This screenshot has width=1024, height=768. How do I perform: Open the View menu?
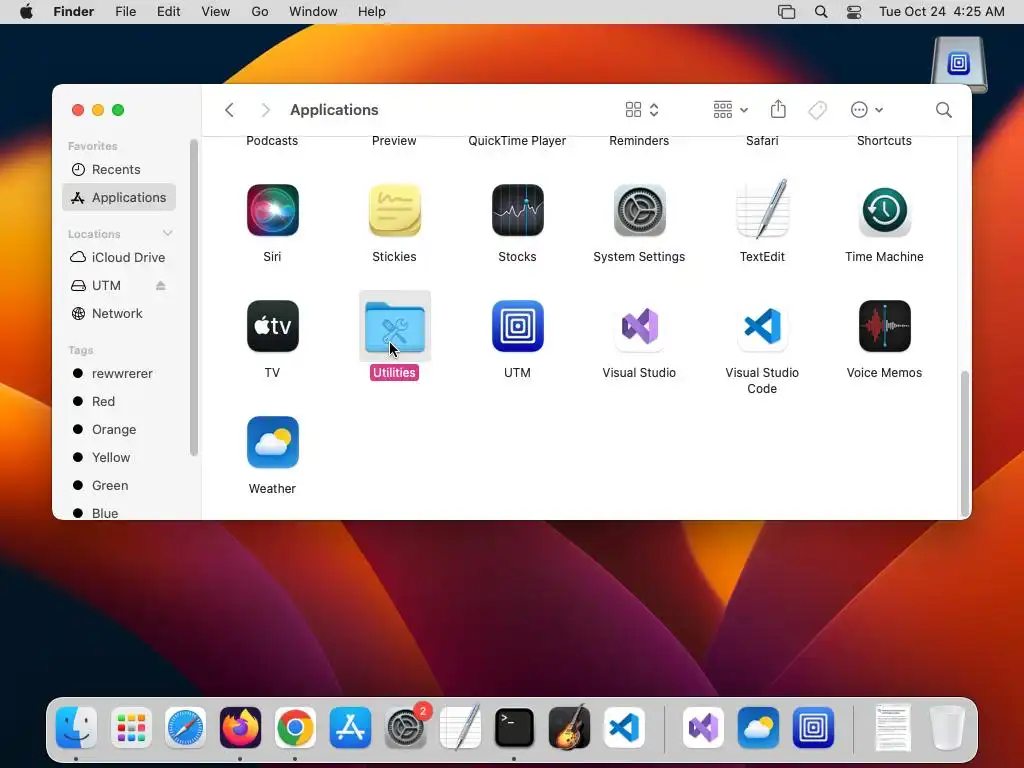point(216,12)
